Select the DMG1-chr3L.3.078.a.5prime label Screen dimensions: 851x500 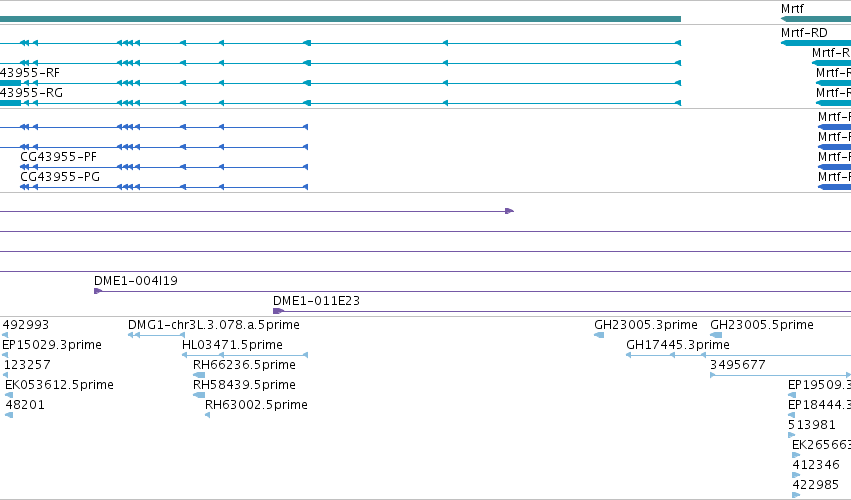pos(214,325)
